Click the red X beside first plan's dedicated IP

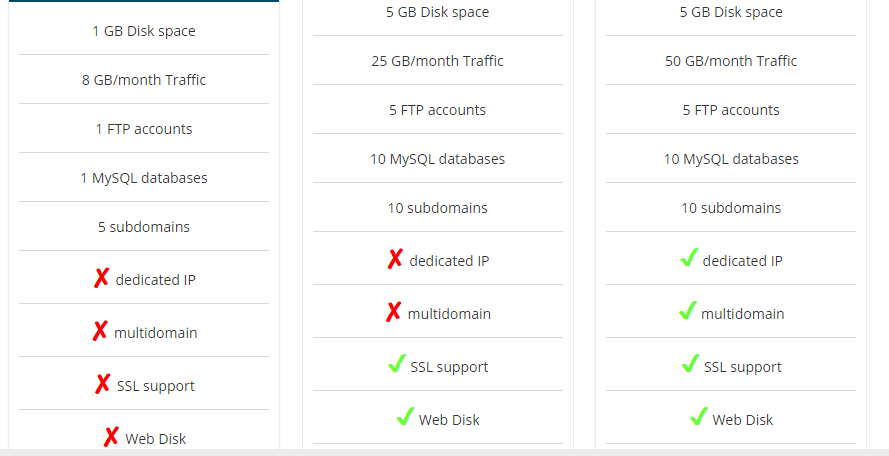pyautogui.click(x=101, y=278)
